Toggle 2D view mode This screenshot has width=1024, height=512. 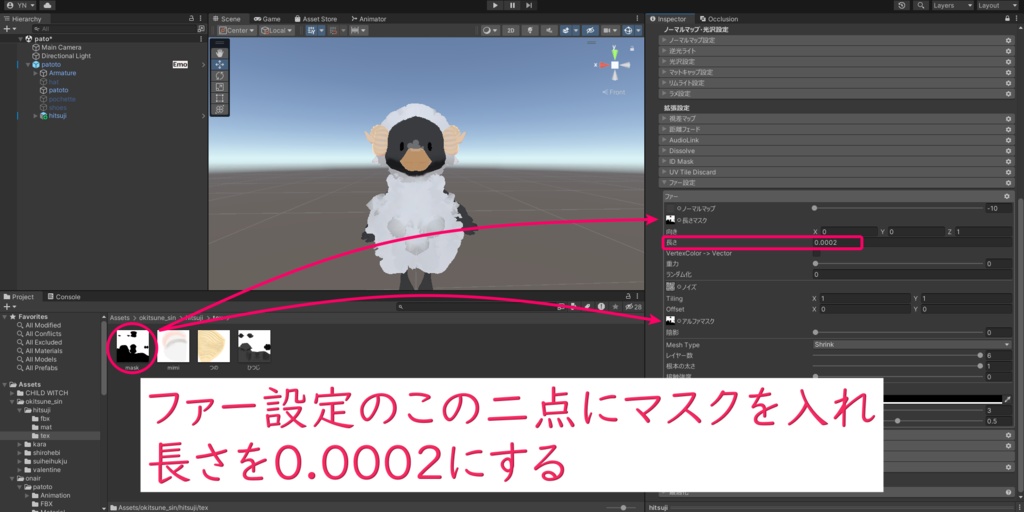[513, 30]
